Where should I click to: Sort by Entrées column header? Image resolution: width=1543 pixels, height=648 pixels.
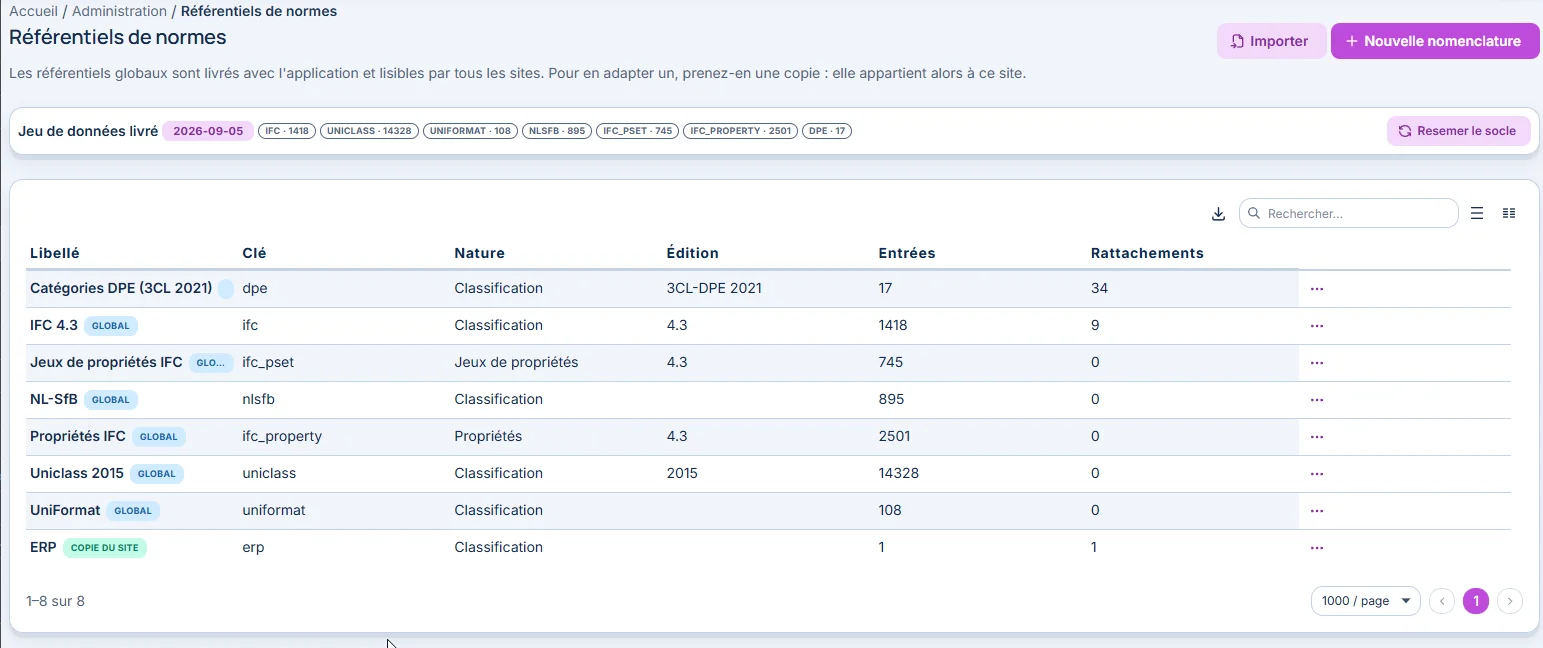(x=906, y=253)
